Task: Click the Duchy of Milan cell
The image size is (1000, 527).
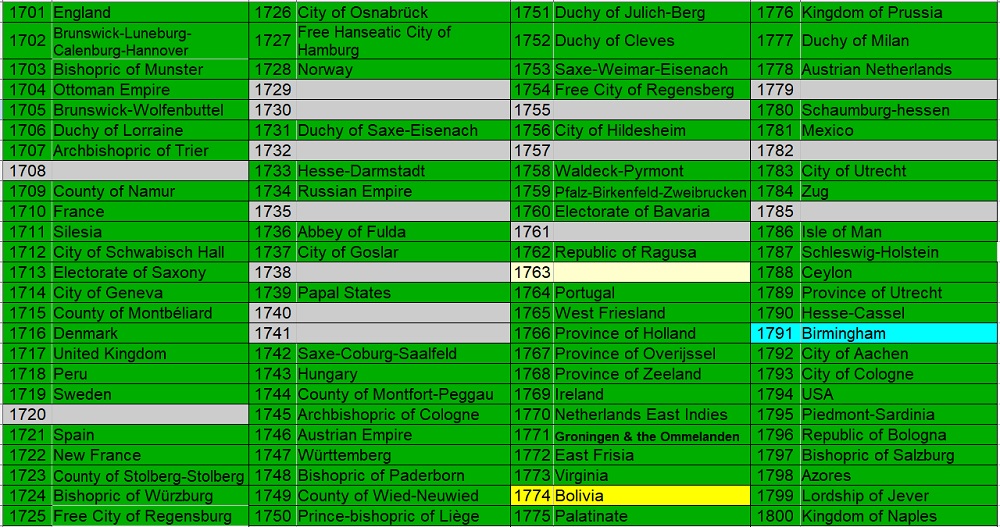Action: pos(899,41)
